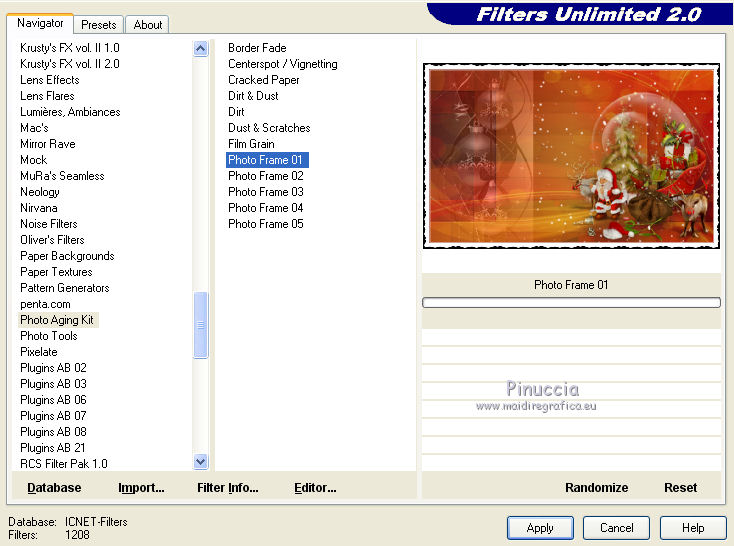The image size is (734, 546).
Task: Select Plugins AB 08 category
Action: 53,432
